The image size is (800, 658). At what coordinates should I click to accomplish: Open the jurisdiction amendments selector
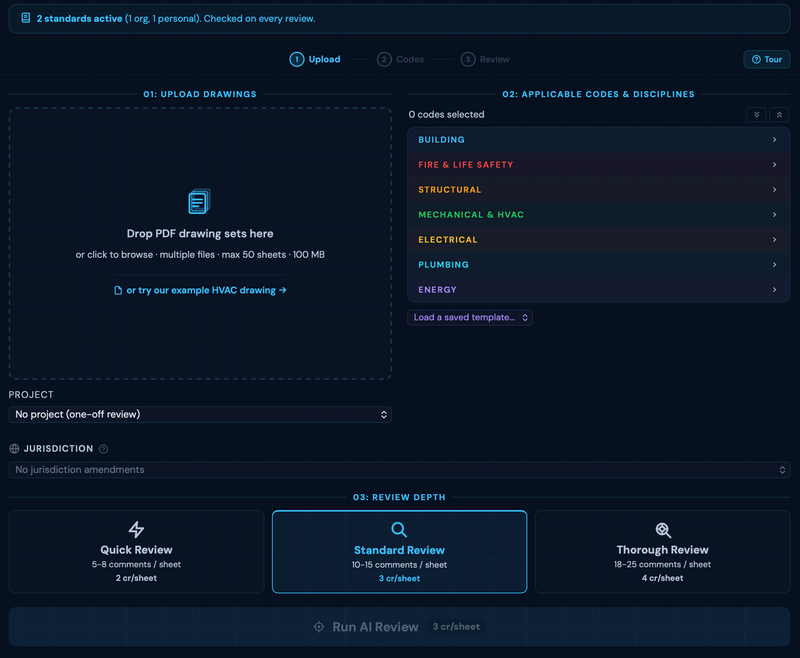tap(399, 470)
